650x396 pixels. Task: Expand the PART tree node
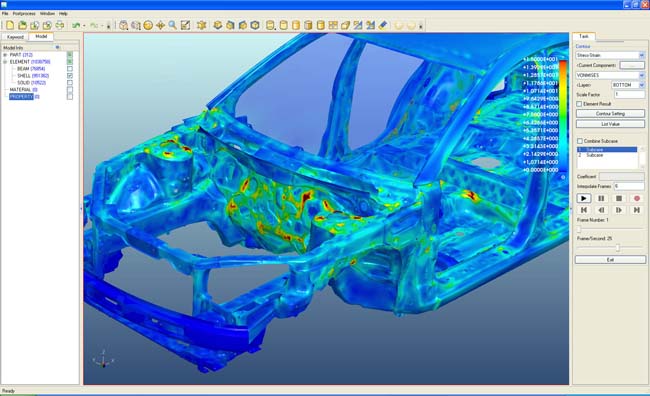pyautogui.click(x=5, y=55)
